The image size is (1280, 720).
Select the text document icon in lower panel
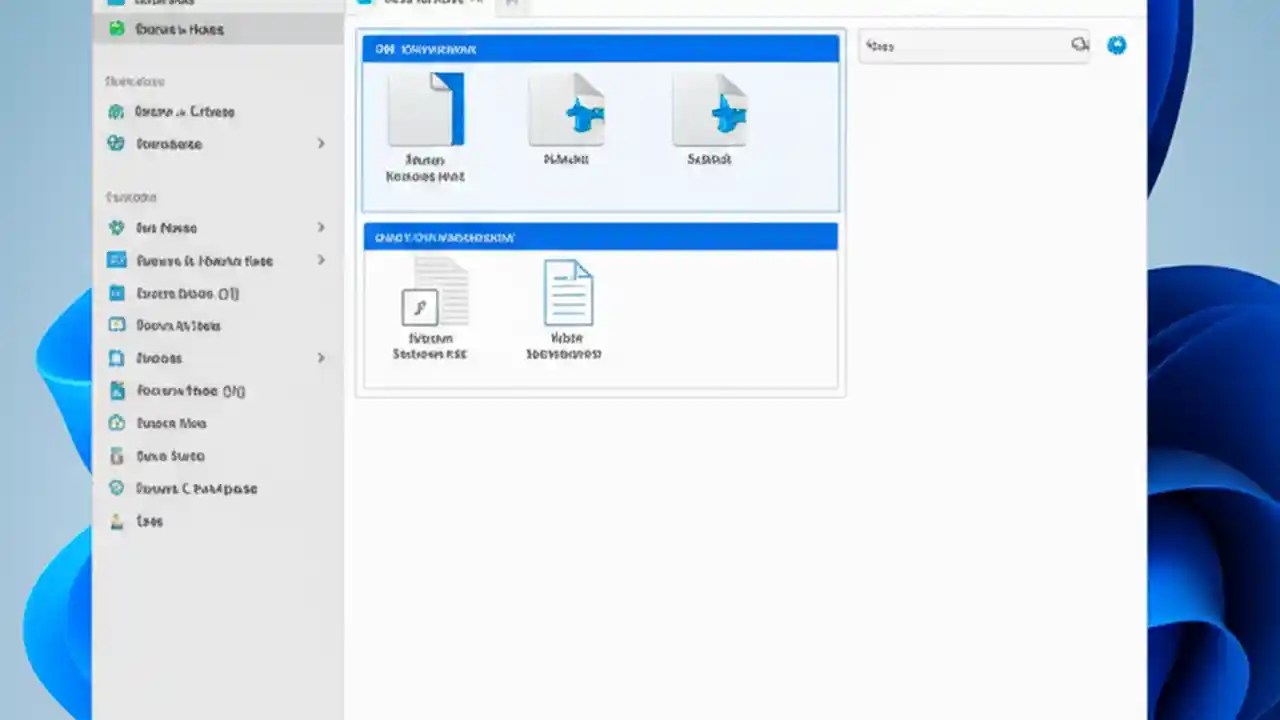tap(568, 292)
